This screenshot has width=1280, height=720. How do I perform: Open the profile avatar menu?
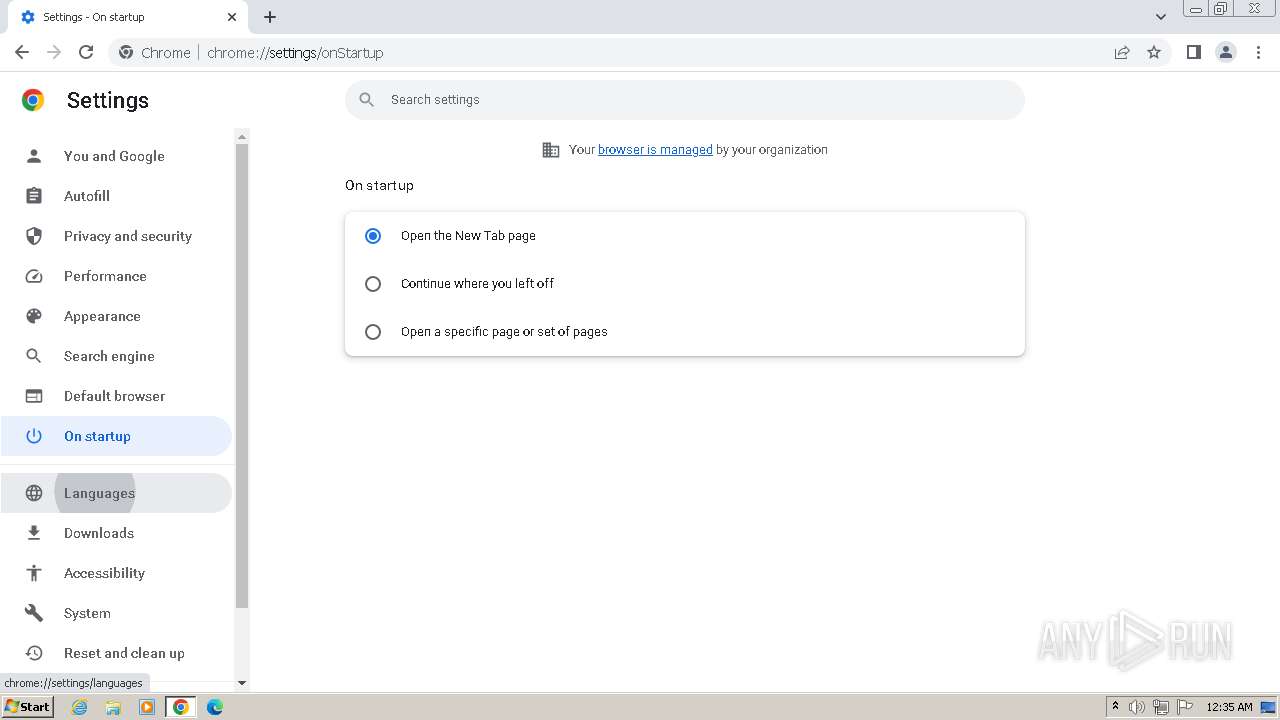1226,52
